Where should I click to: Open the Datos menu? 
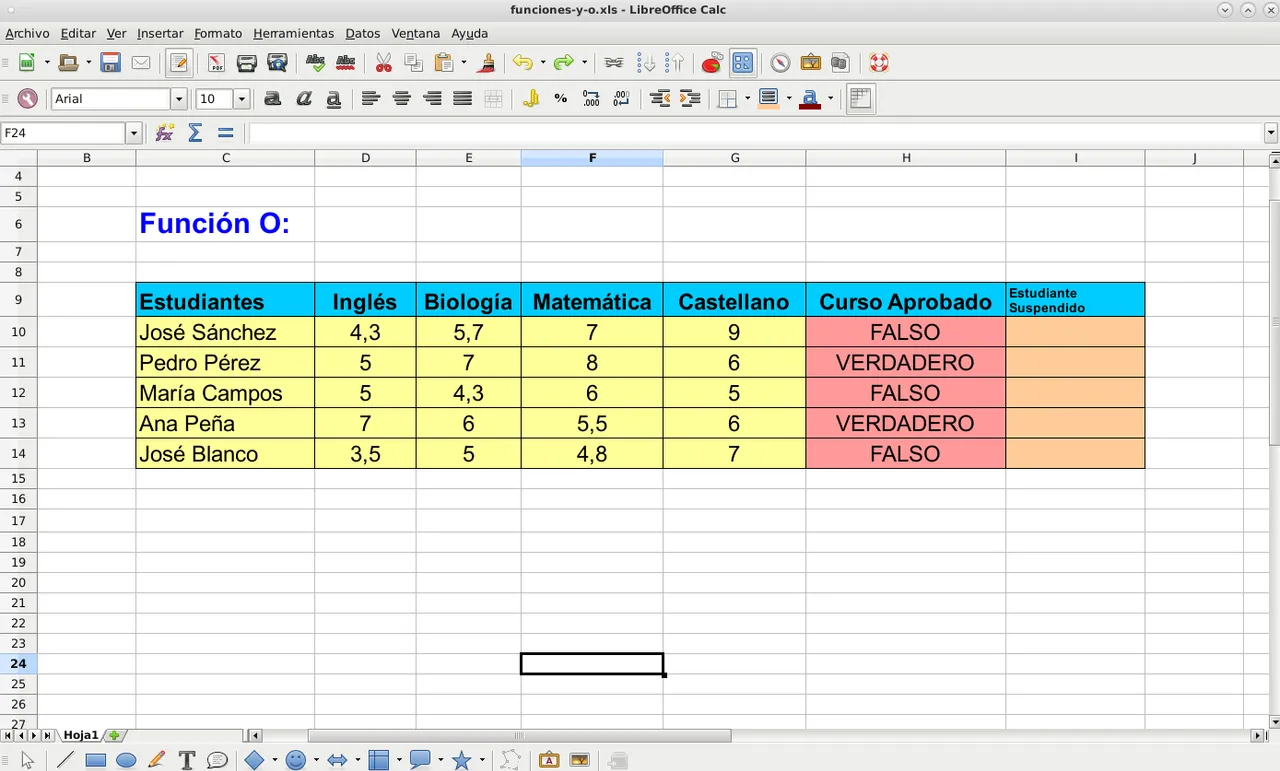click(362, 33)
